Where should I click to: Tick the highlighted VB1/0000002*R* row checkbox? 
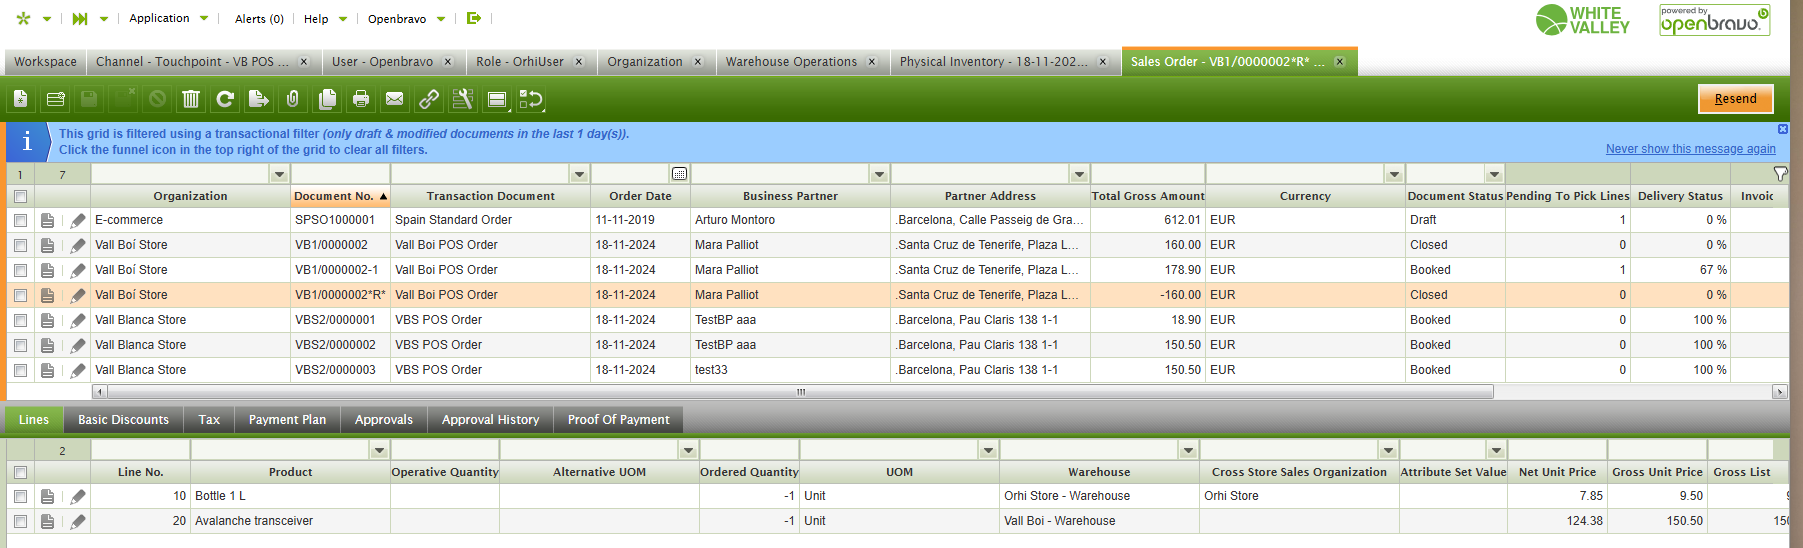pos(20,295)
